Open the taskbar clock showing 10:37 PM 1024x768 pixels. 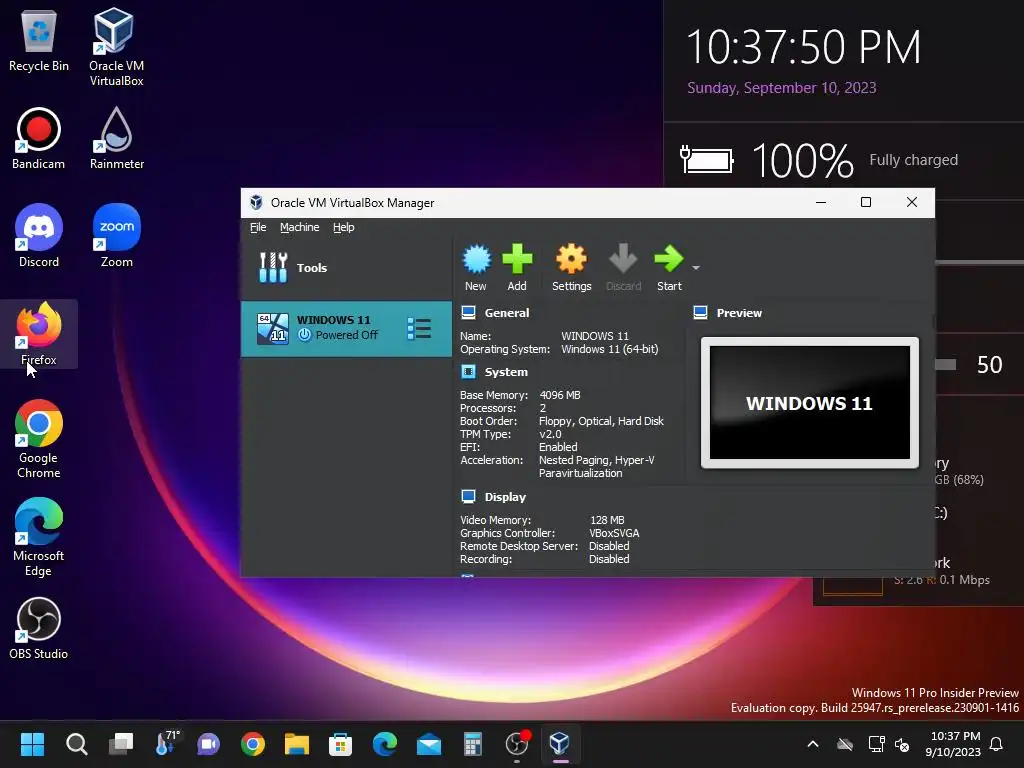click(x=953, y=744)
